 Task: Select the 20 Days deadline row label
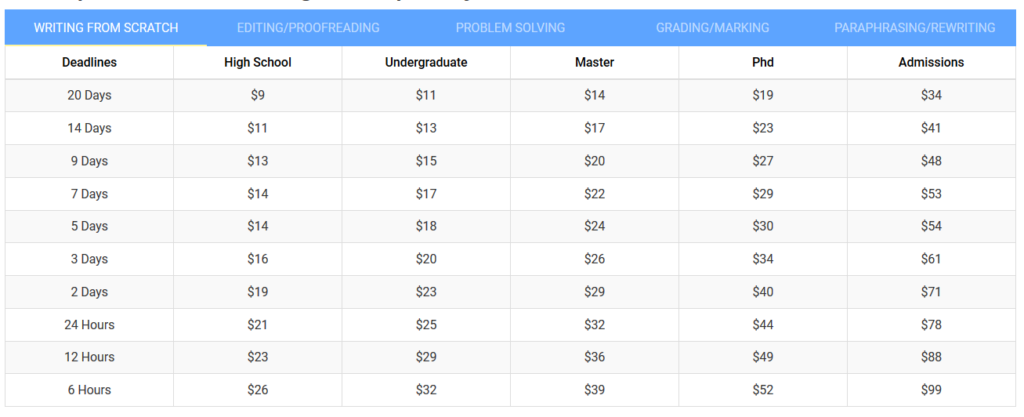89,95
